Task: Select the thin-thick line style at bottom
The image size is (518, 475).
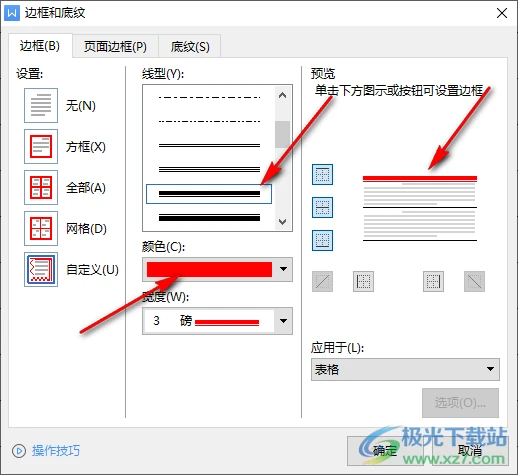Action: coord(209,218)
